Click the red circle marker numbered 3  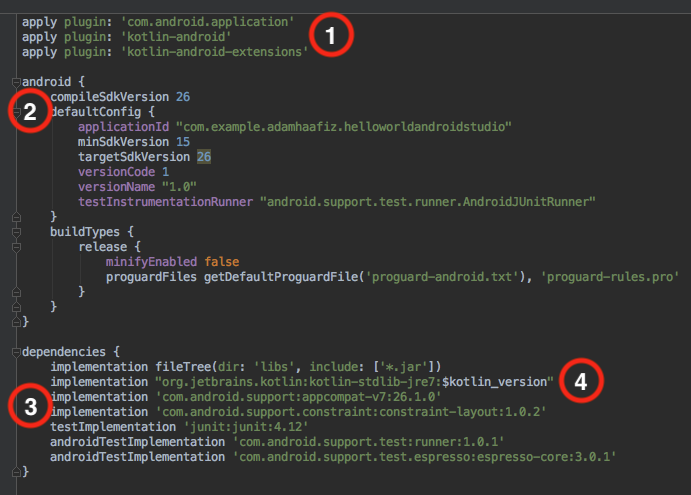(x=30, y=406)
